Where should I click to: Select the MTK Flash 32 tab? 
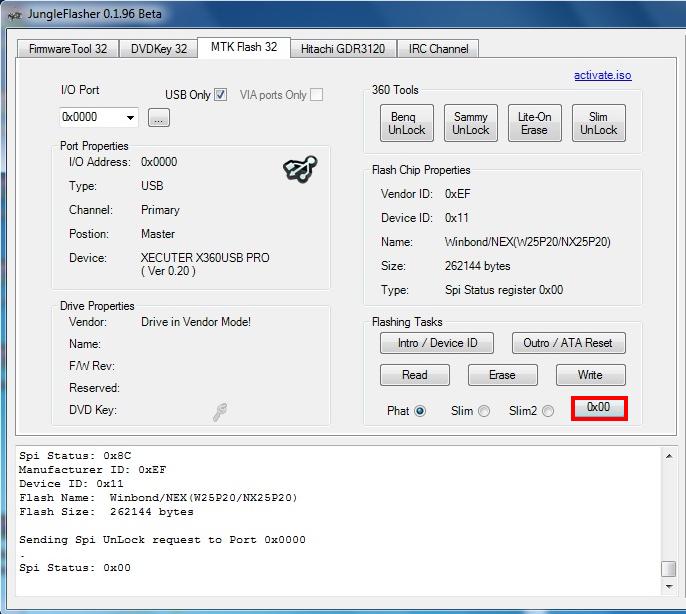tap(244, 47)
